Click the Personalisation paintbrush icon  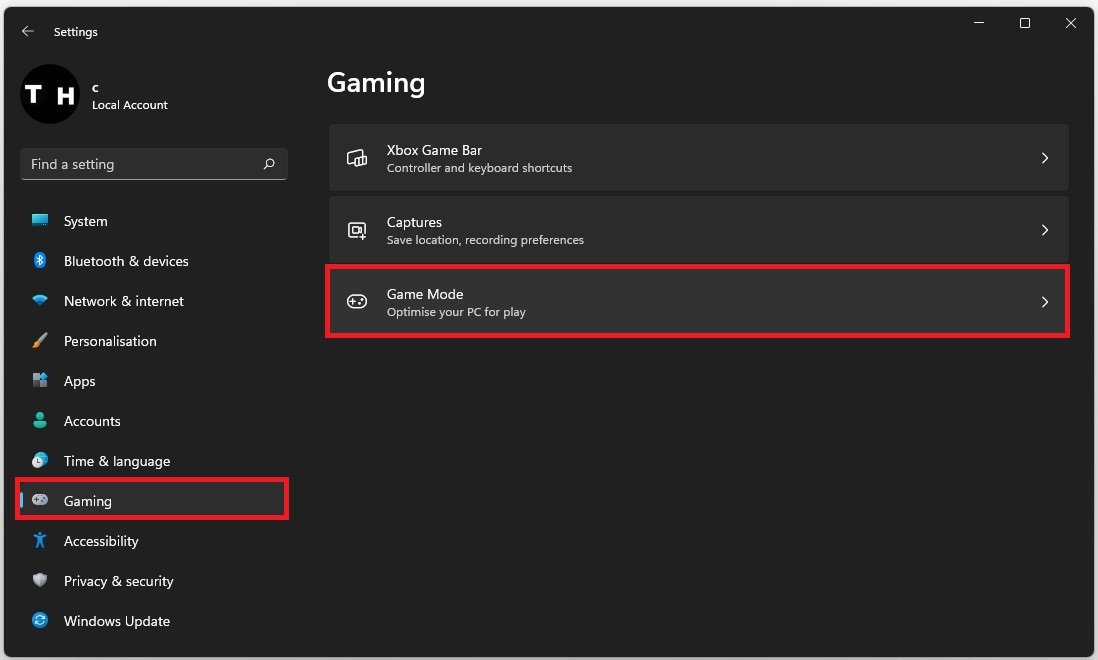pos(40,340)
